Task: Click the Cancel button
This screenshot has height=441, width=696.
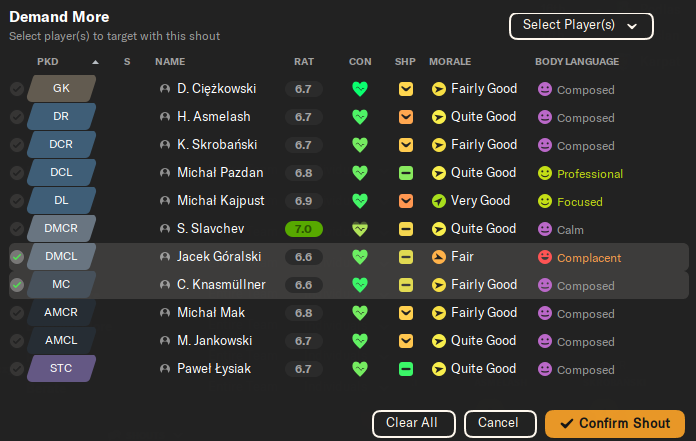Action: pos(498,423)
